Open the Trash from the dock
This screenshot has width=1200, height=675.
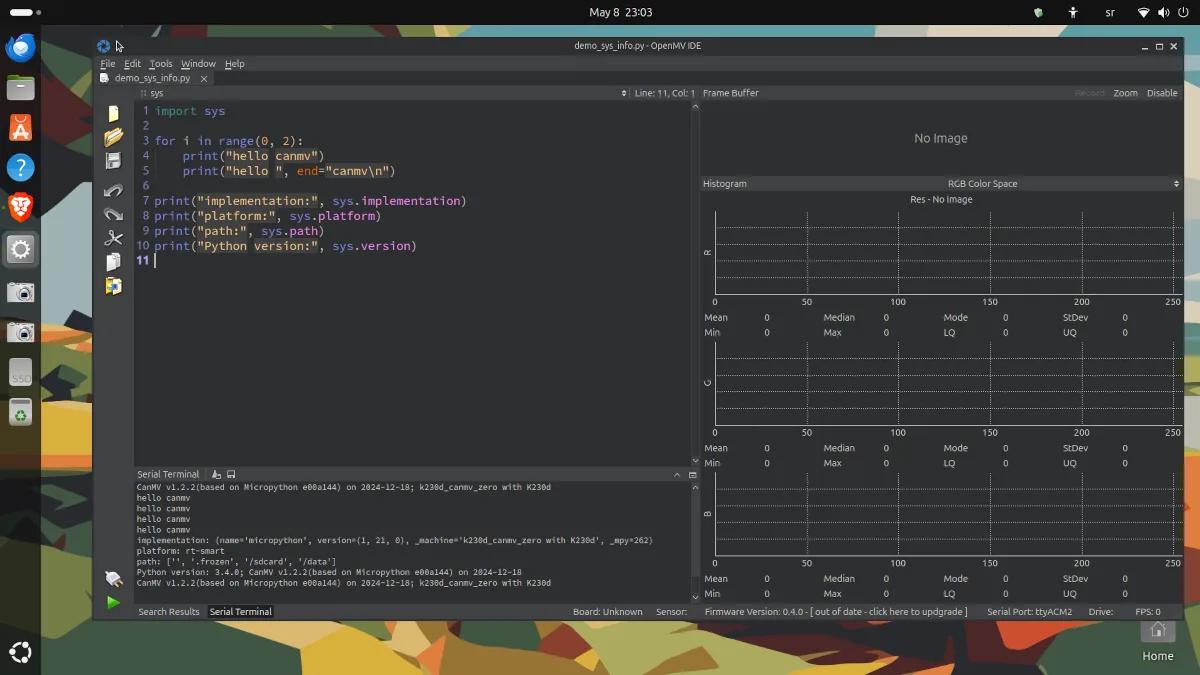tap(20, 412)
